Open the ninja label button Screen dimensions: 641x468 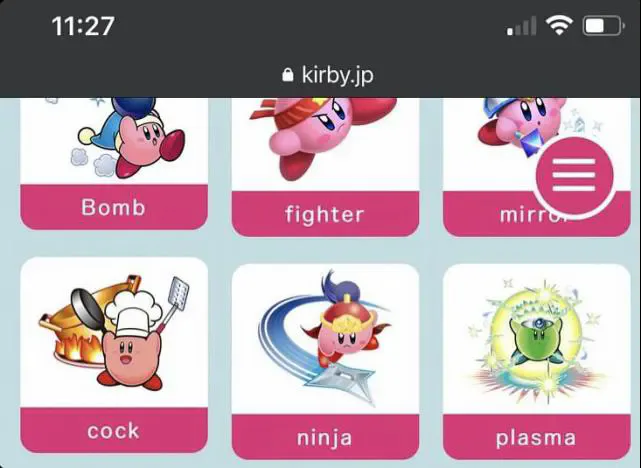tap(325, 437)
